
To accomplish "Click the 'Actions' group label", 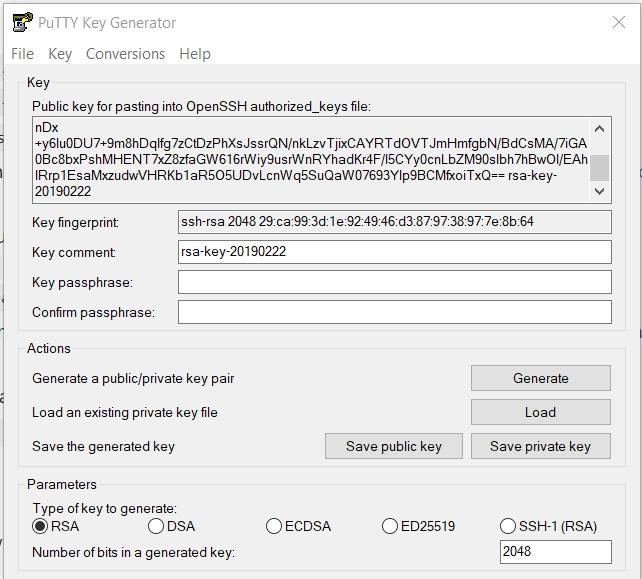I will click(49, 348).
